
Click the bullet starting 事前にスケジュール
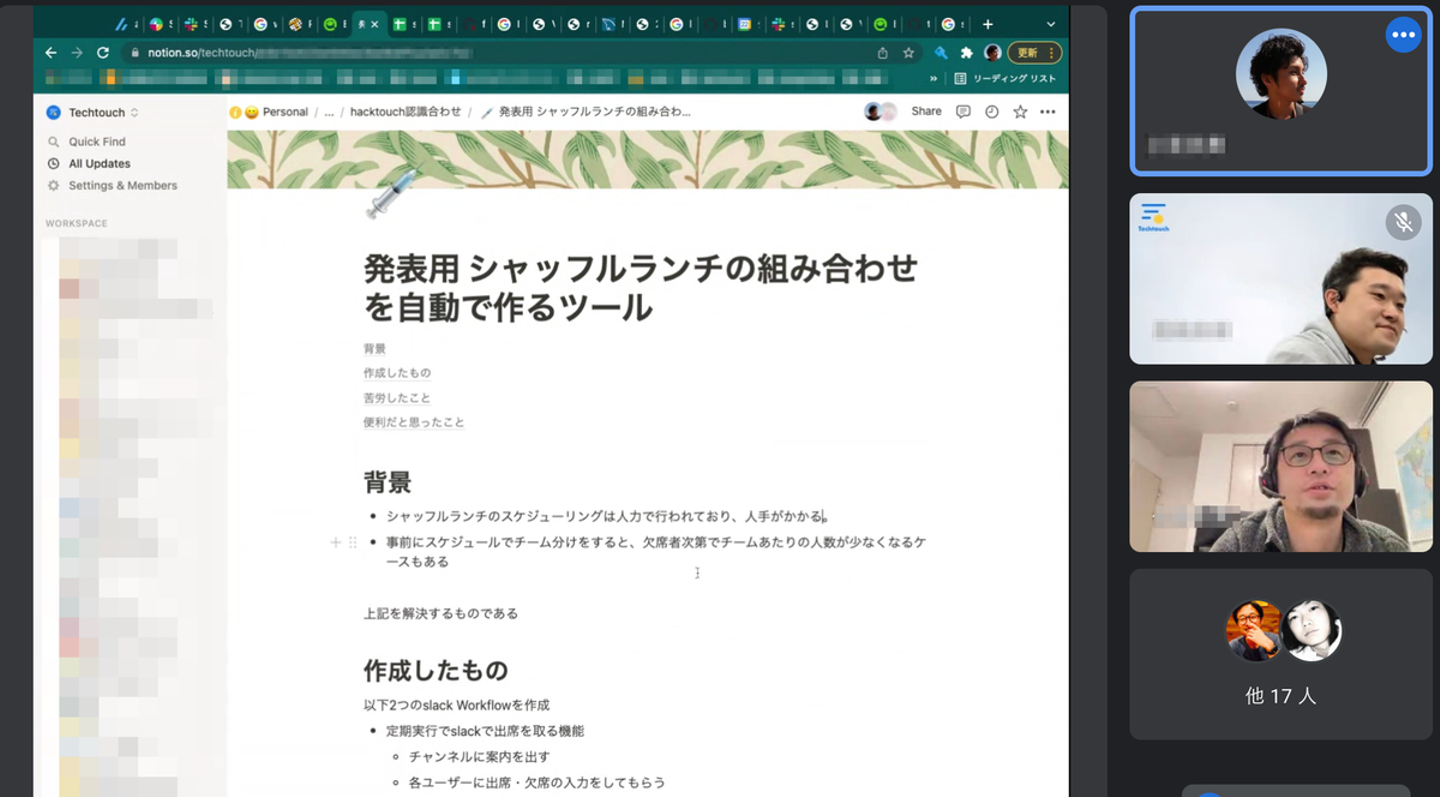coord(656,552)
